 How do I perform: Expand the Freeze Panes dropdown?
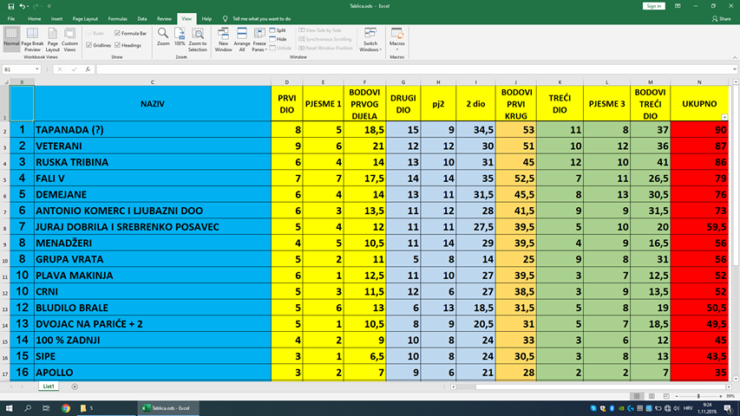tap(260, 40)
